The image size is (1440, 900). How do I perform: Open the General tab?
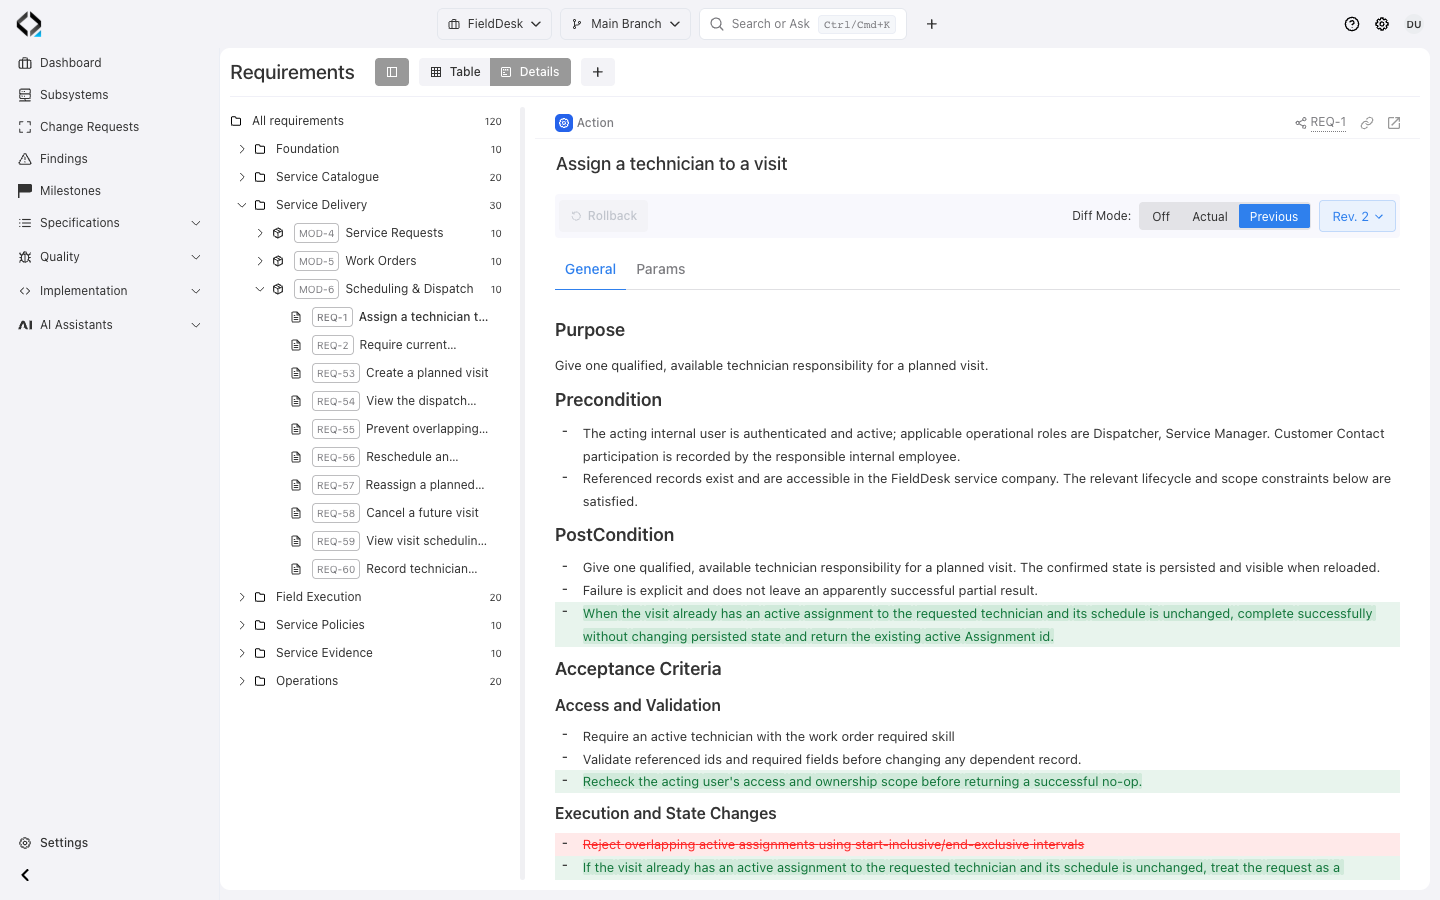pos(590,270)
